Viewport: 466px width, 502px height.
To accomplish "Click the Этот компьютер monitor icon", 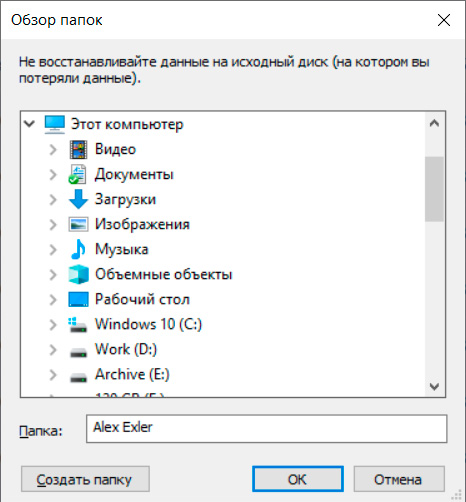I will click(x=55, y=125).
